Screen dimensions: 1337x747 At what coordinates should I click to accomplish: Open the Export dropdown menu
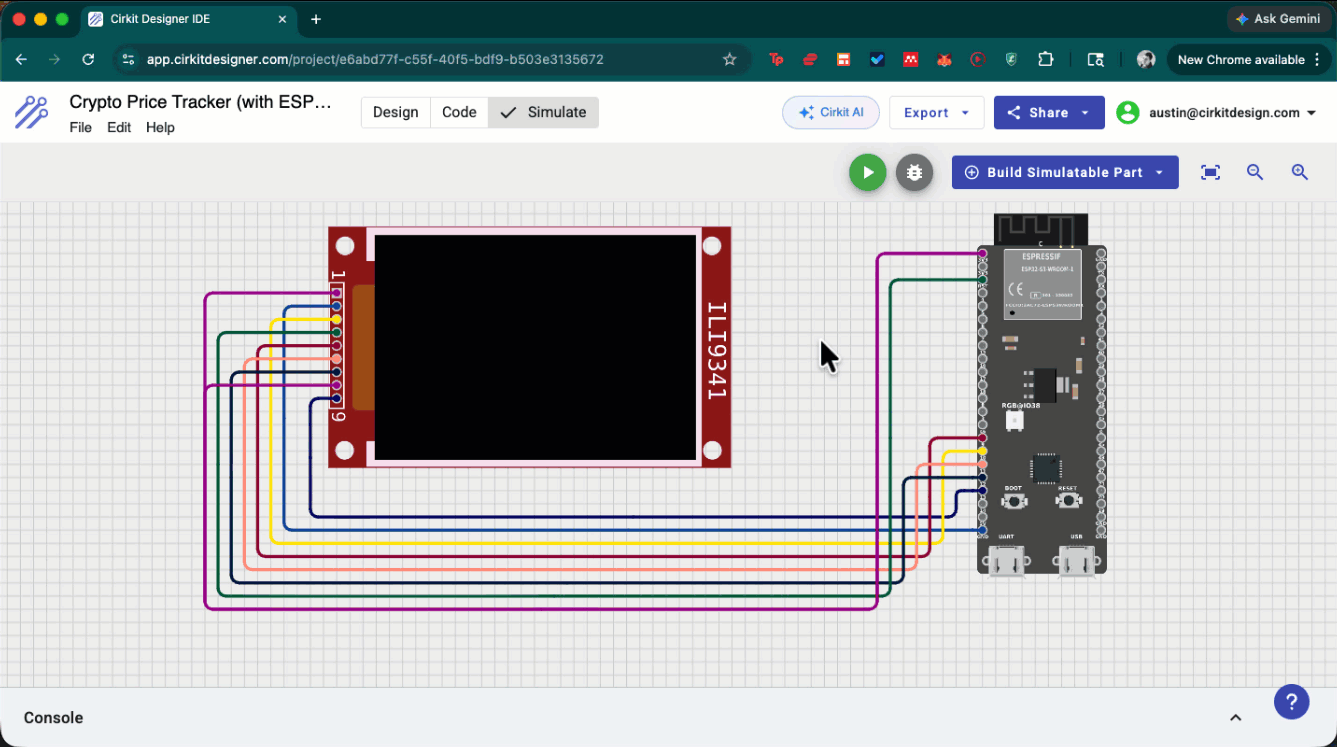click(936, 112)
